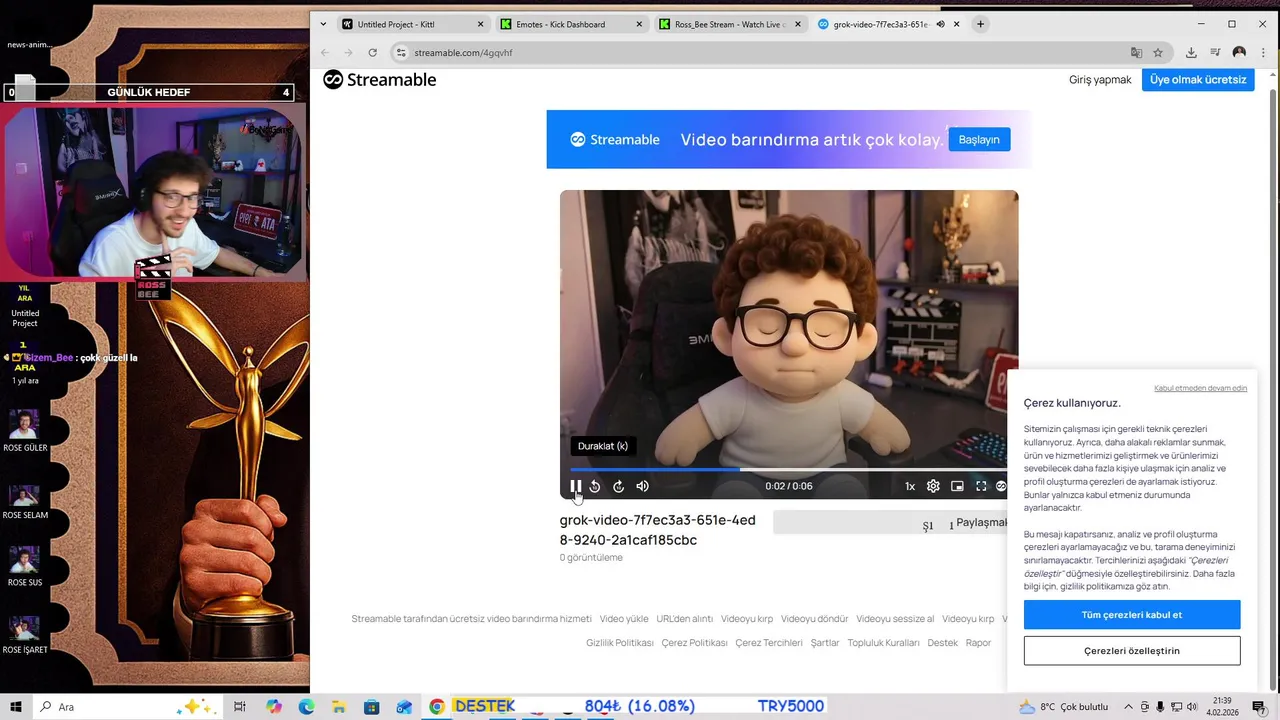Open the notification center icon

pos(1259,707)
